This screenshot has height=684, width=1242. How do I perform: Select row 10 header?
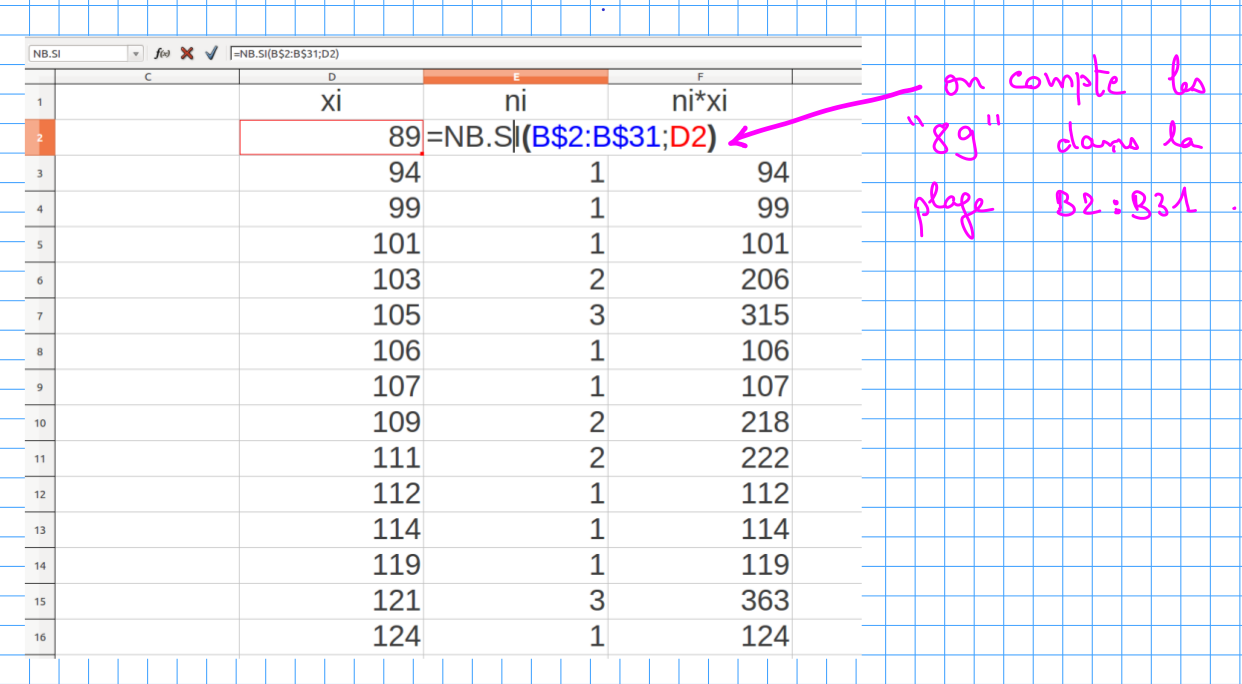39,423
